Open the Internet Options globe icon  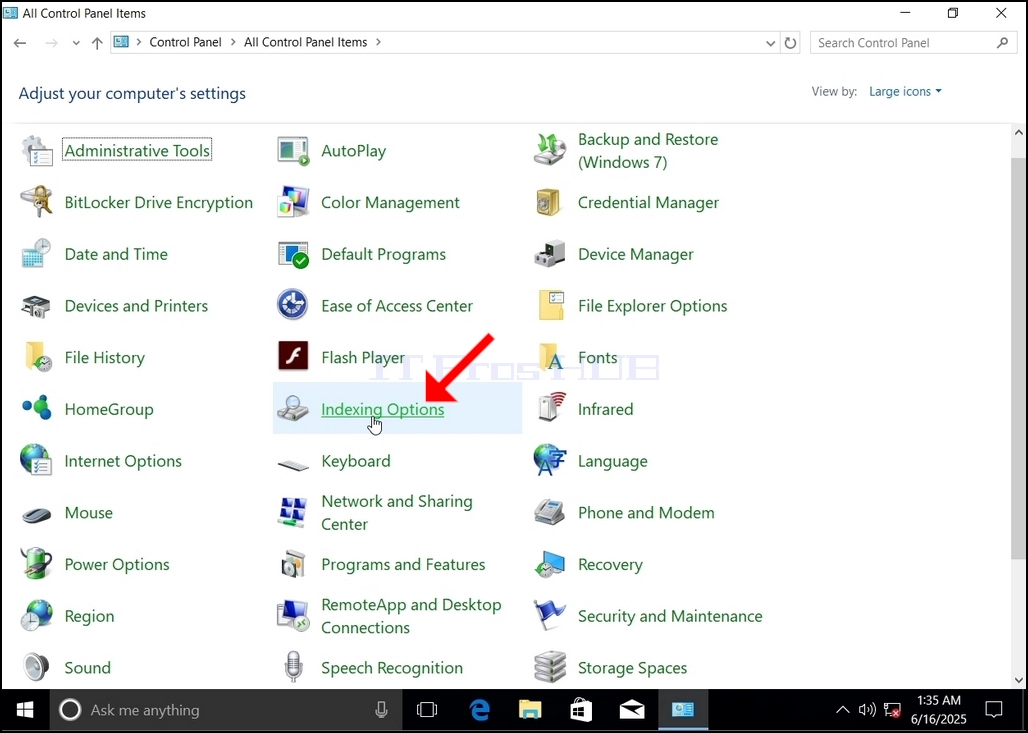coord(37,461)
